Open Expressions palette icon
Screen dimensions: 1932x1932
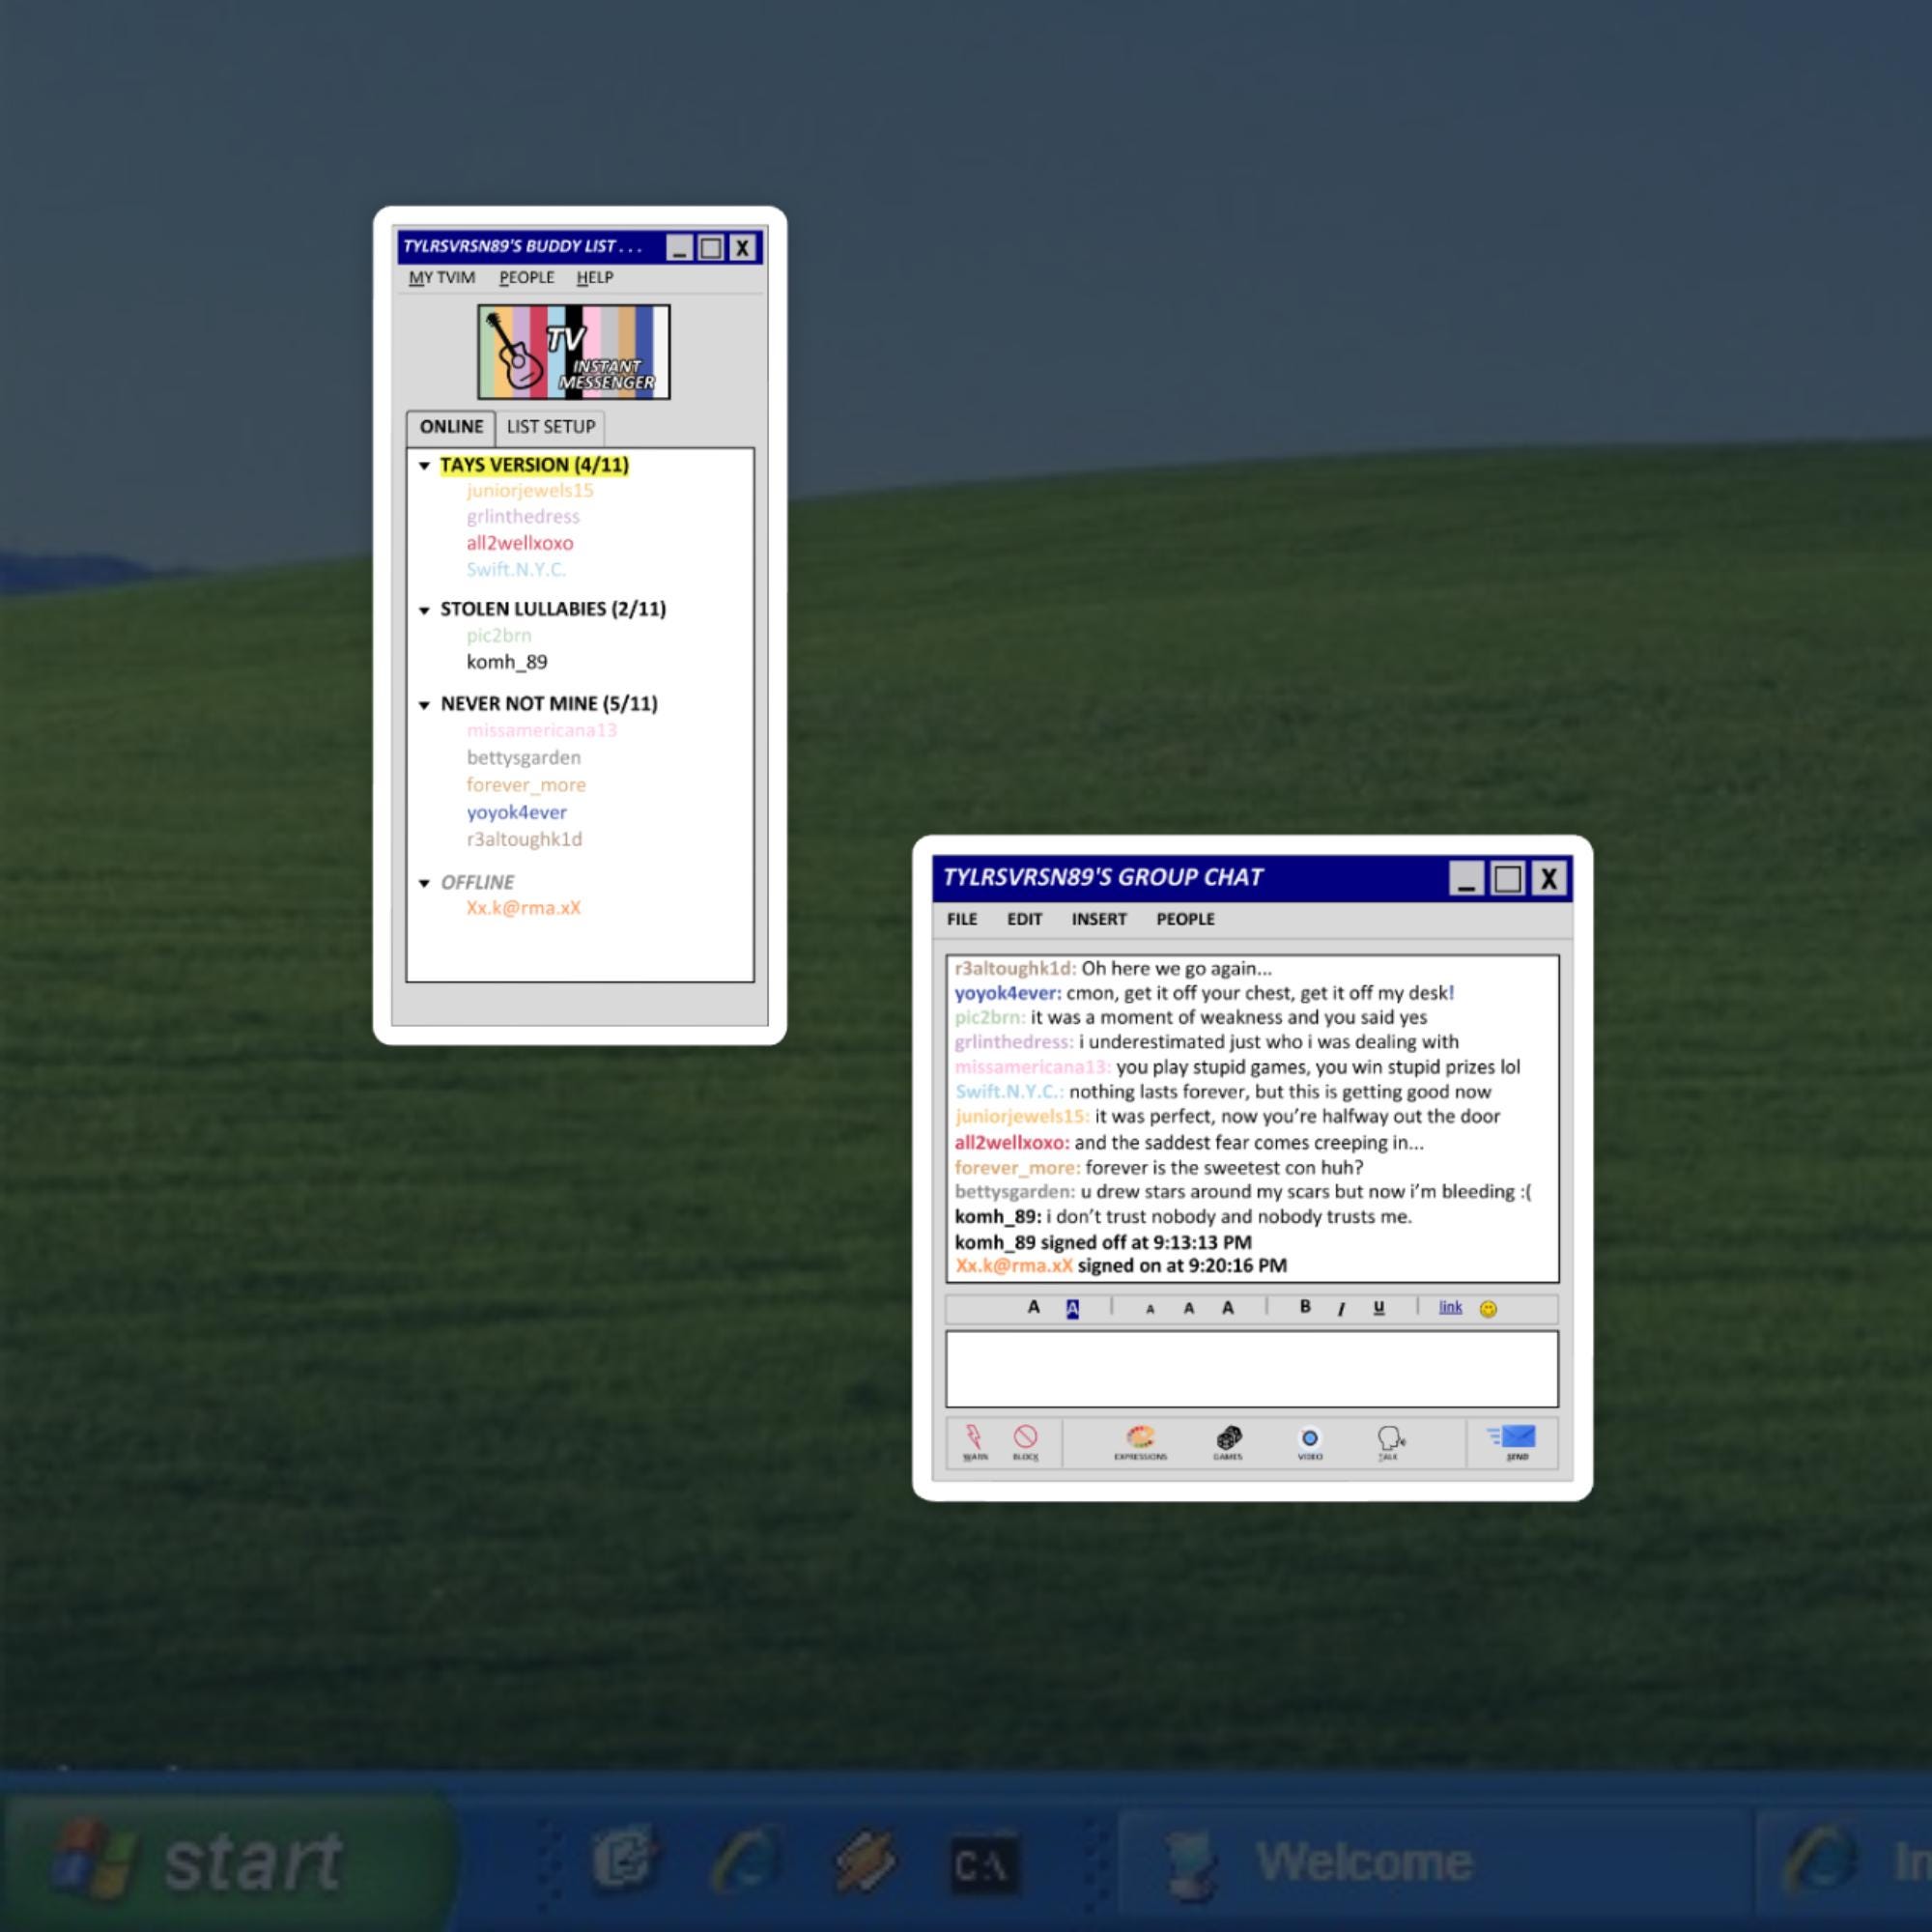(x=1140, y=1442)
